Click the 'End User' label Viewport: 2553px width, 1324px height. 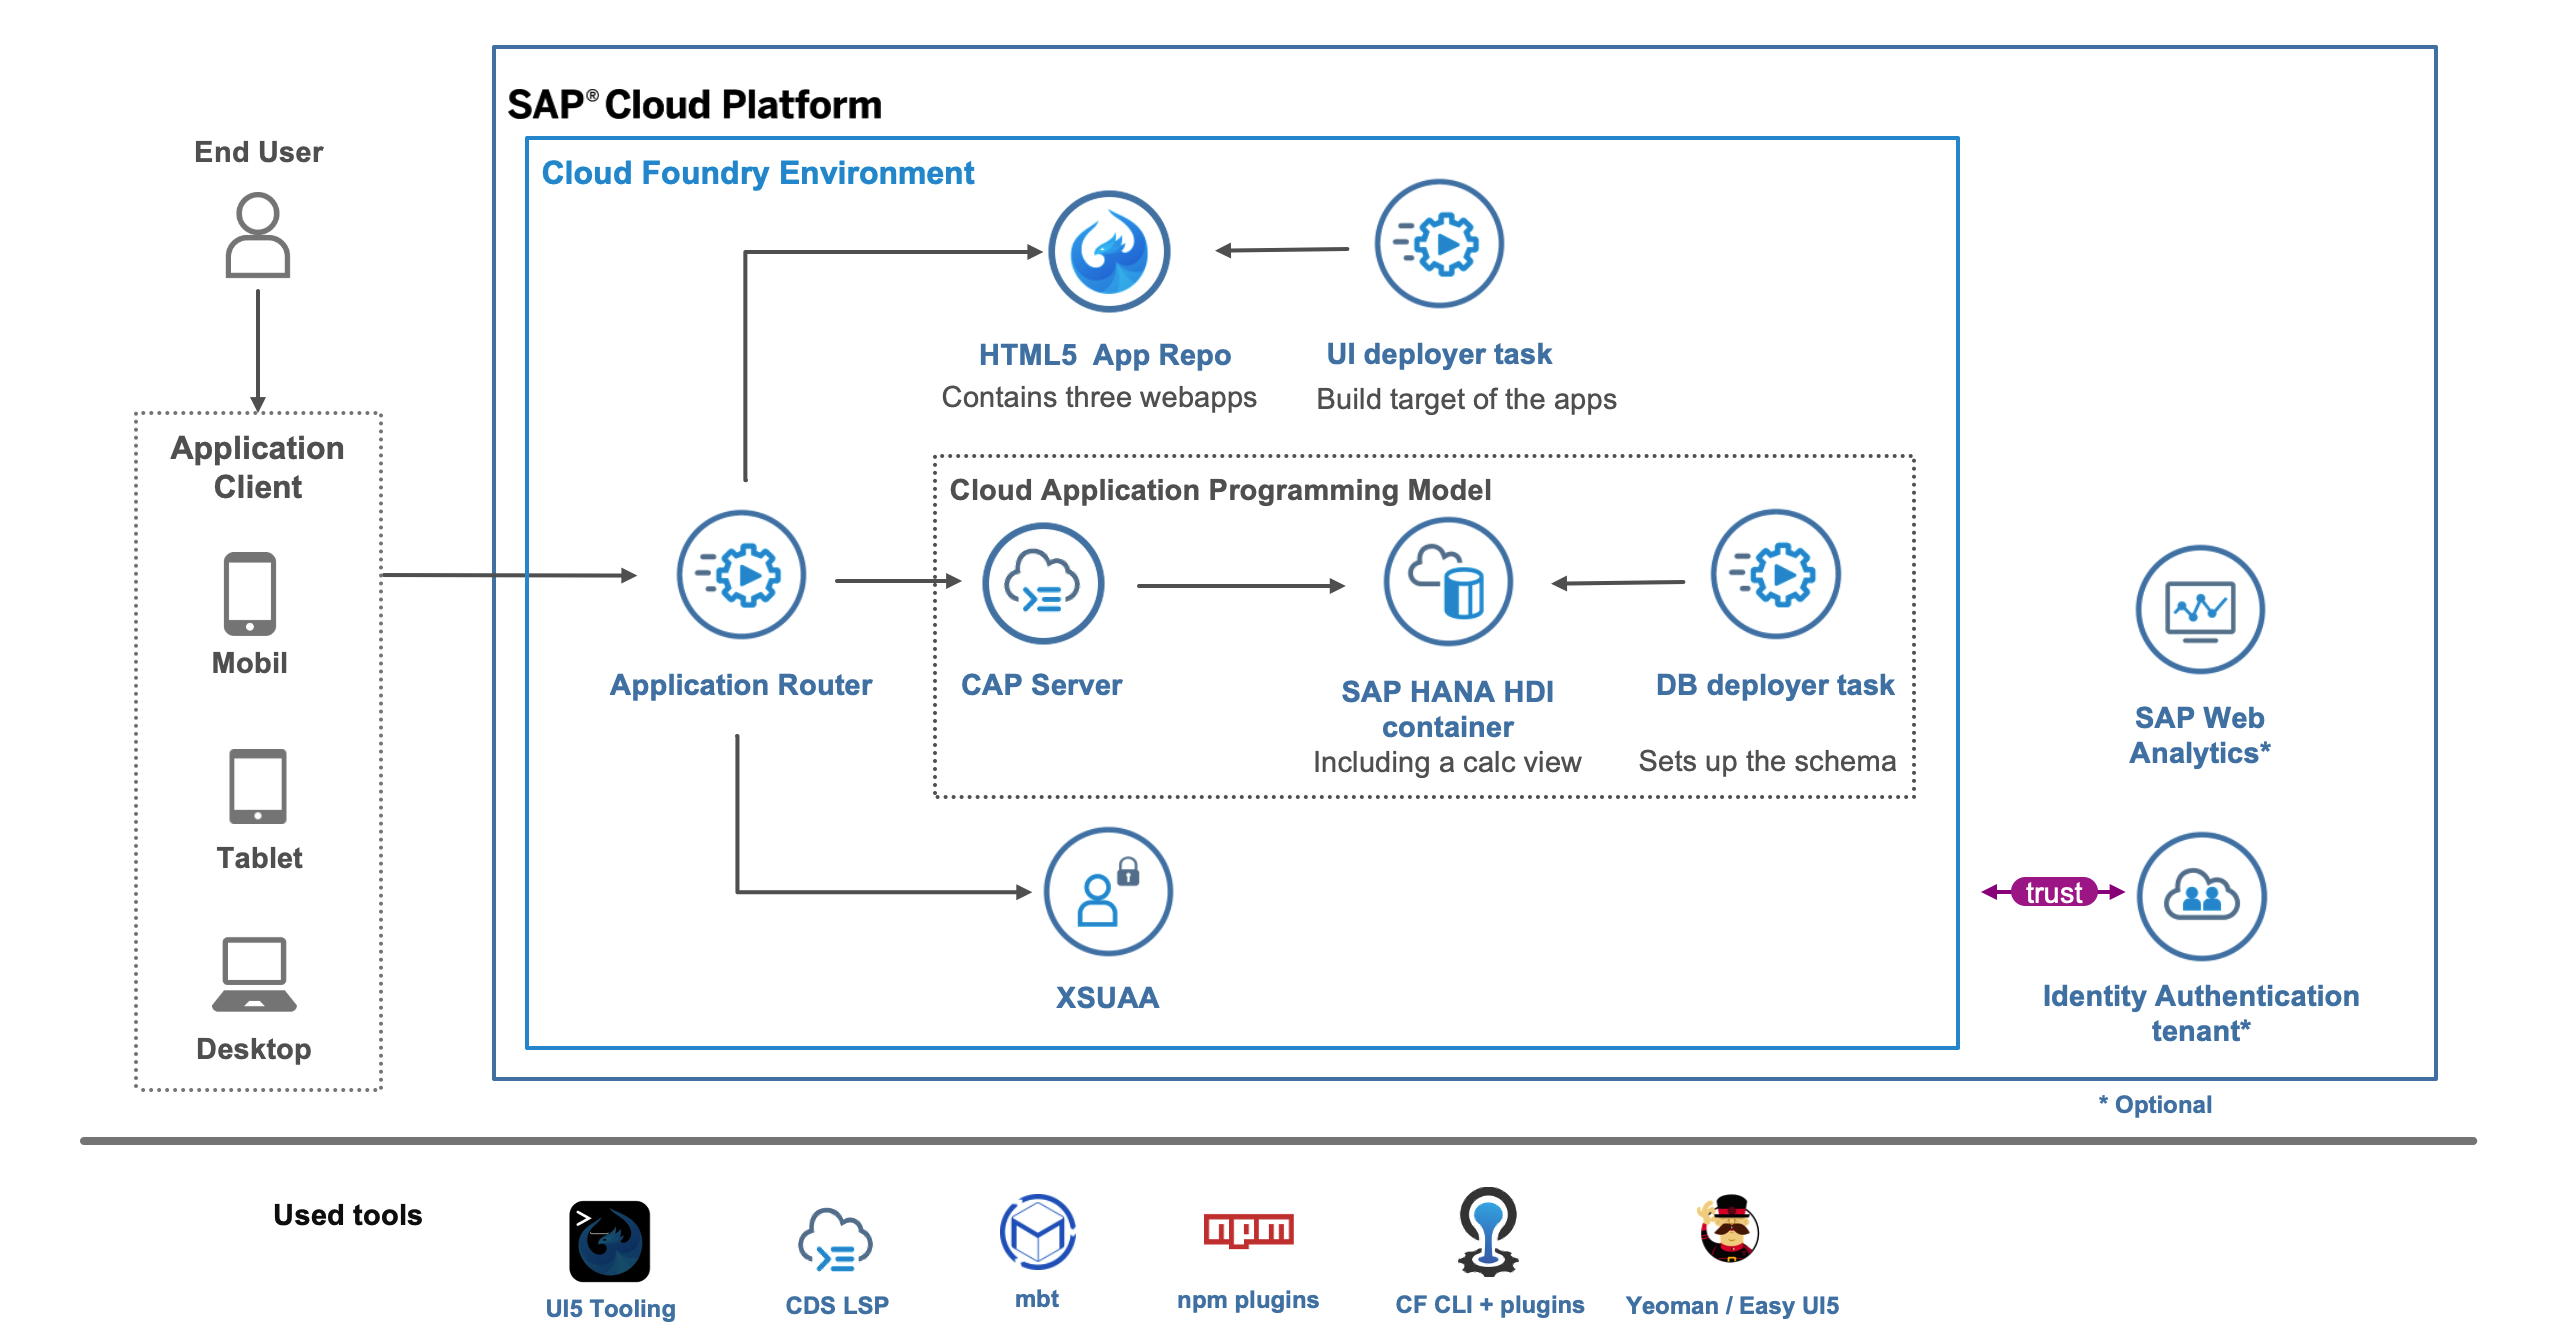tap(258, 152)
